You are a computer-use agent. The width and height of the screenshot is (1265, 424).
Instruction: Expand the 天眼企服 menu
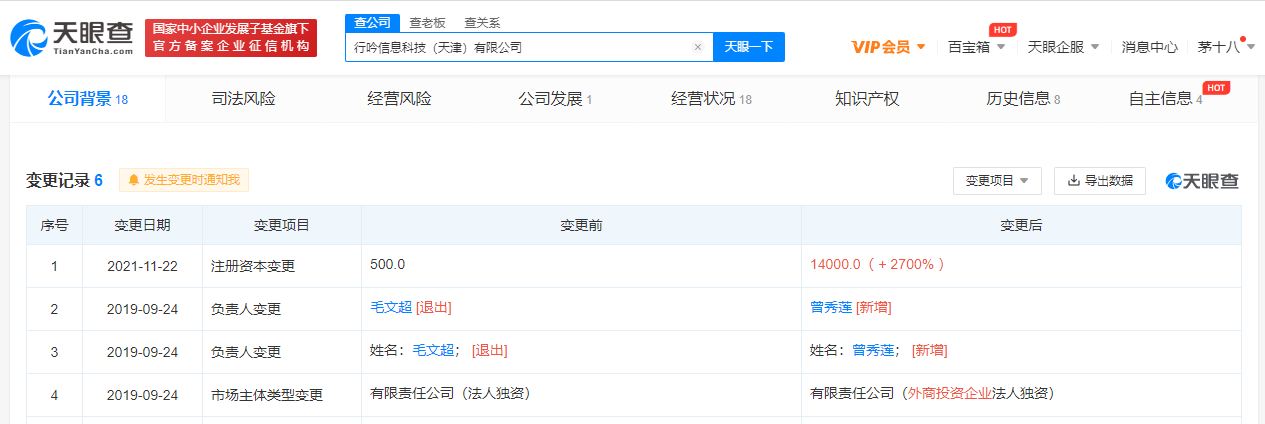pyautogui.click(x=1063, y=47)
